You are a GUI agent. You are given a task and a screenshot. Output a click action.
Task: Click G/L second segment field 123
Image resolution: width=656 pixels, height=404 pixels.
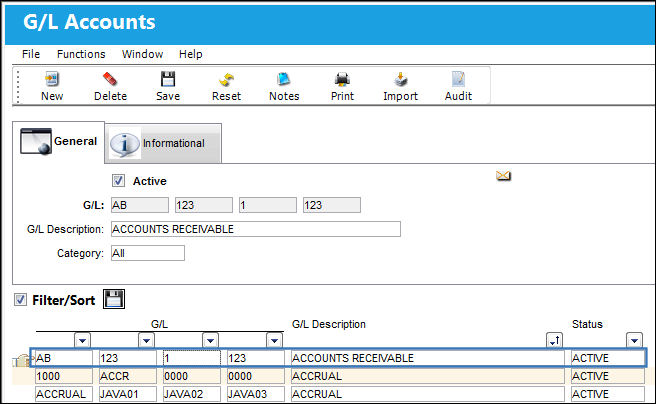[204, 205]
